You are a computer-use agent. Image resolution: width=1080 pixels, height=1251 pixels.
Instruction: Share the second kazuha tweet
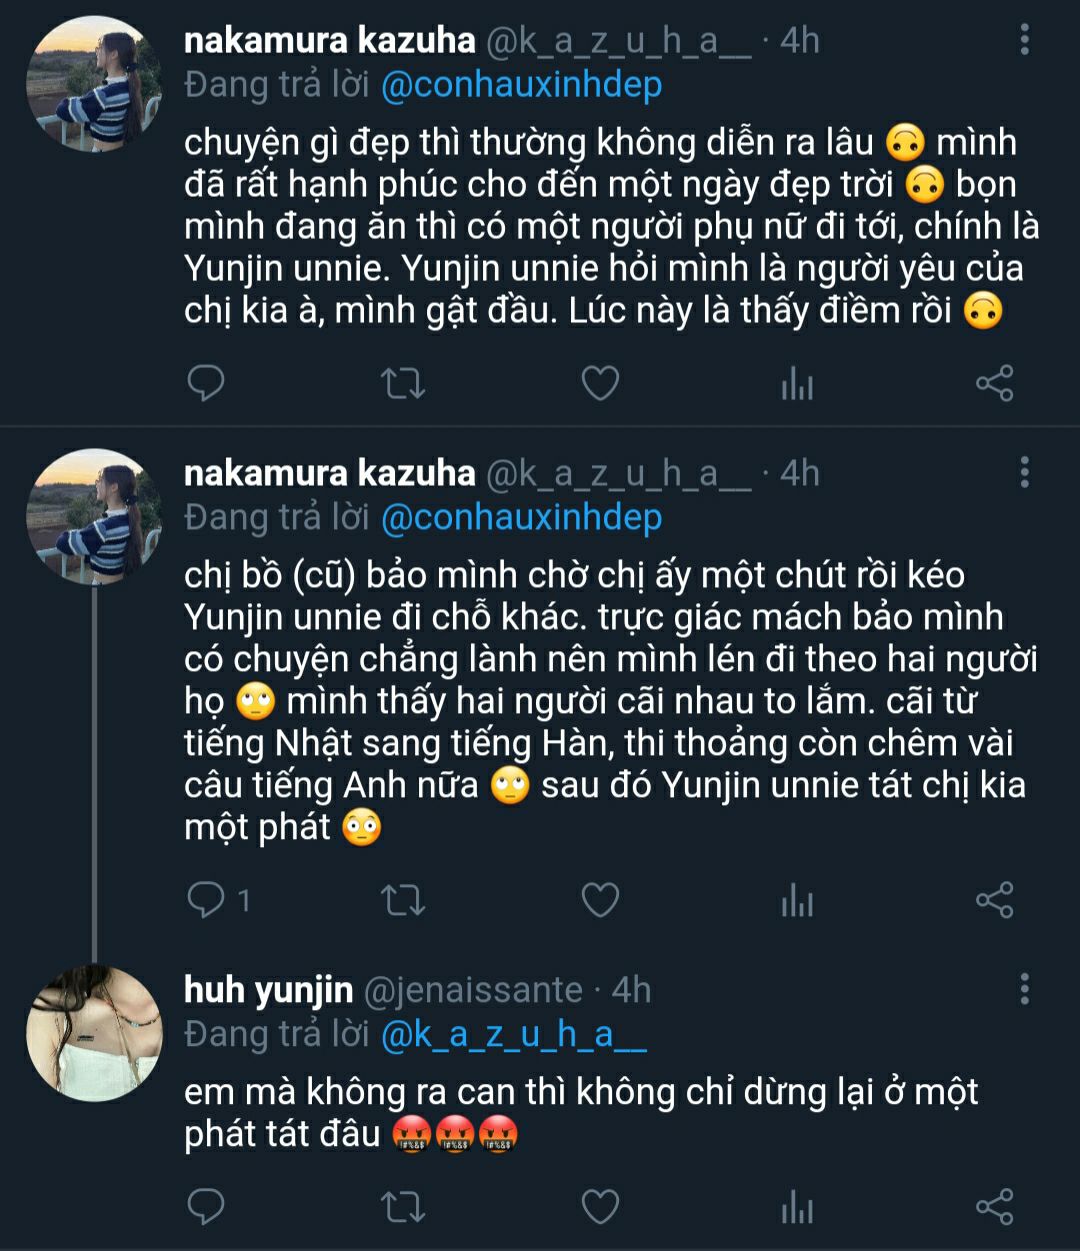994,901
